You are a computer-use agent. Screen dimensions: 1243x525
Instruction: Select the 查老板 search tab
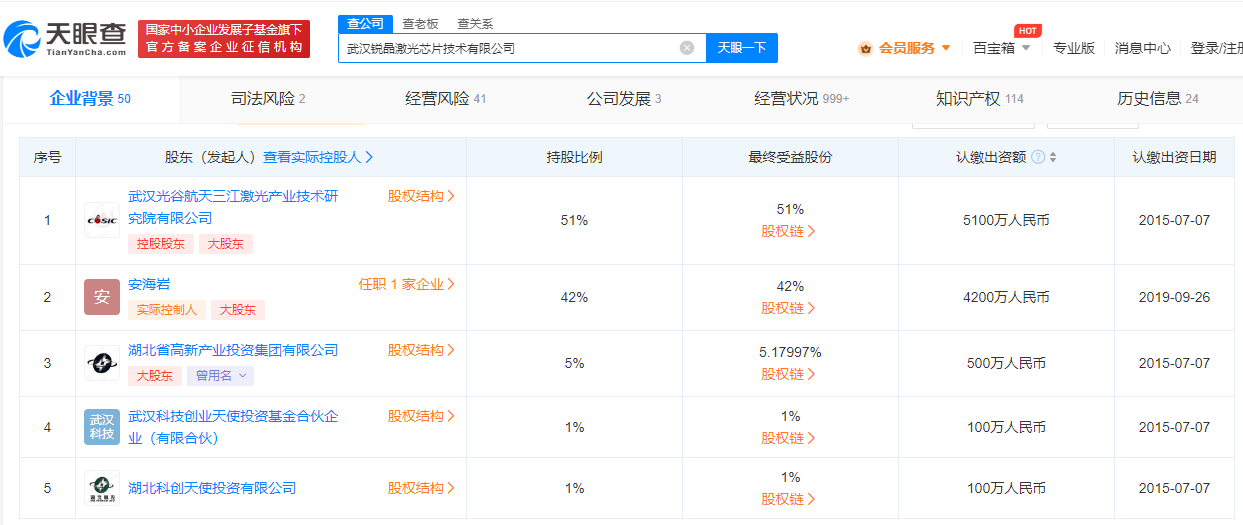click(420, 24)
